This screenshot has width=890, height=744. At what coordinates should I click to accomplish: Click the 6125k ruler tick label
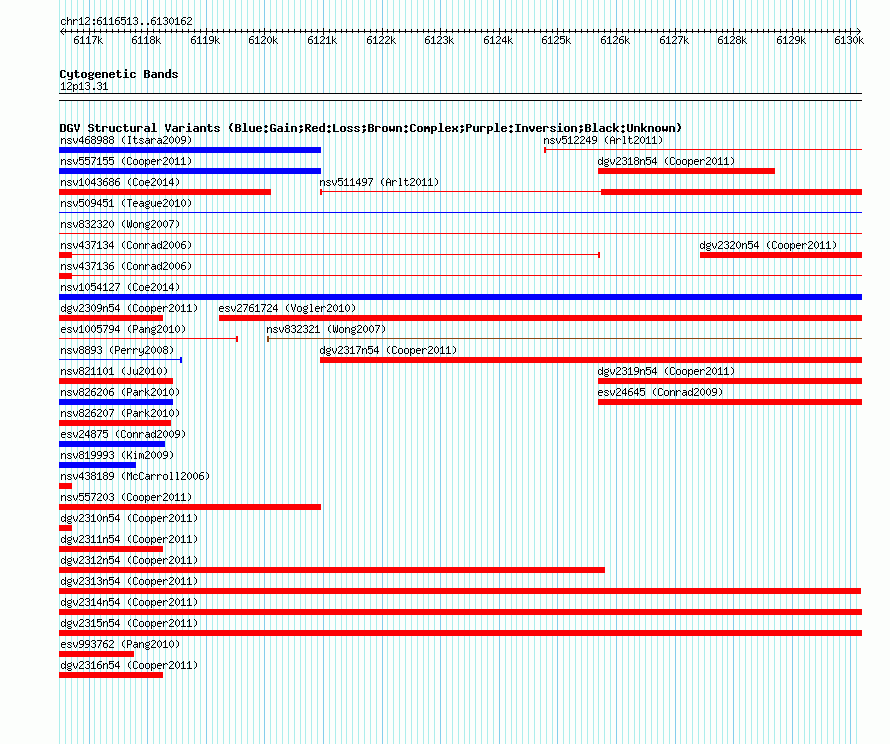tap(556, 40)
